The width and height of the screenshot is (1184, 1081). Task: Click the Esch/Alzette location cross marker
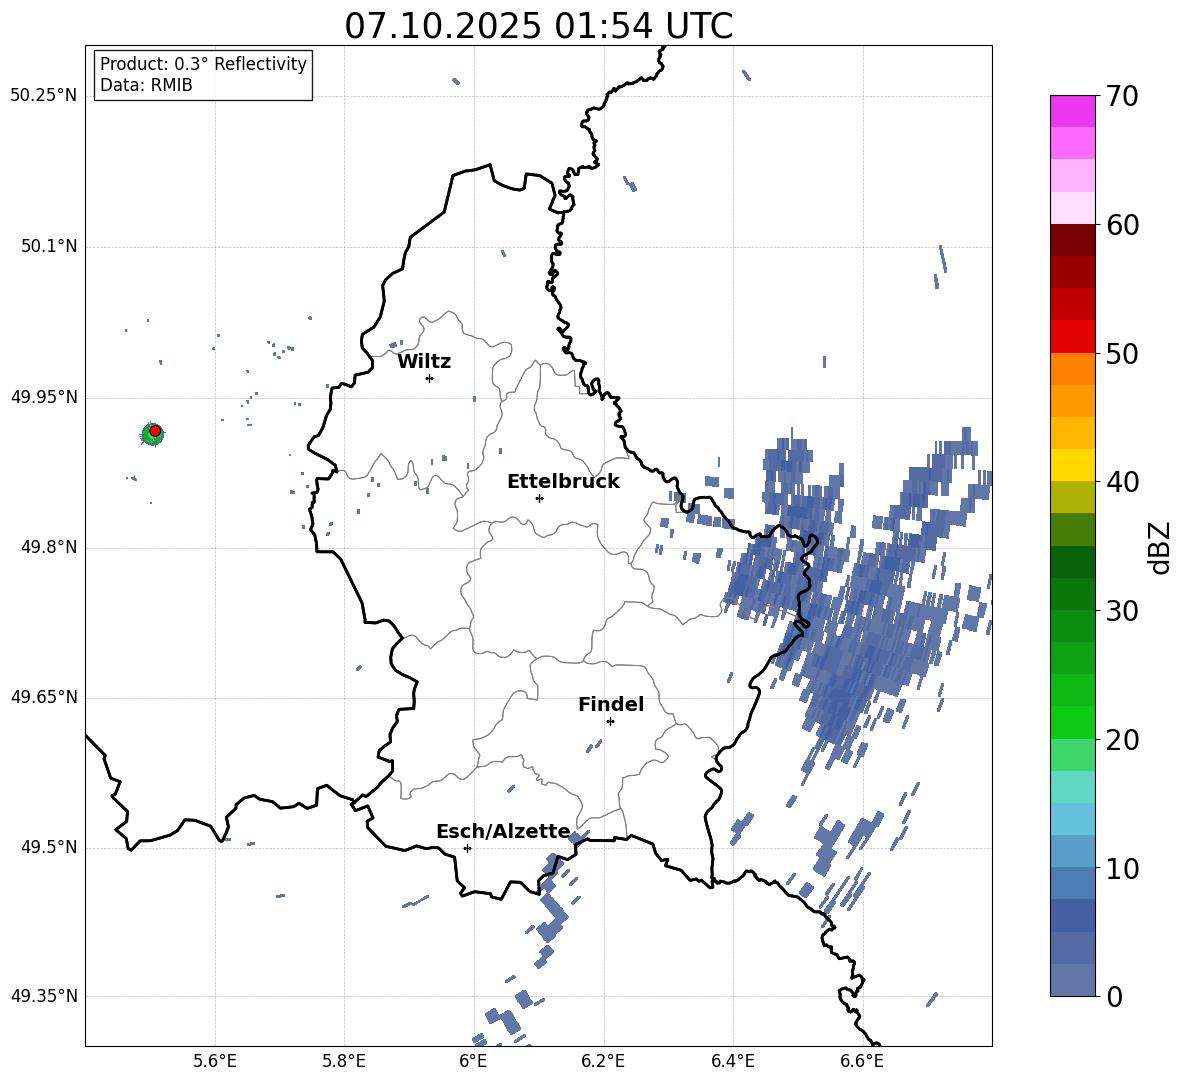pos(467,848)
